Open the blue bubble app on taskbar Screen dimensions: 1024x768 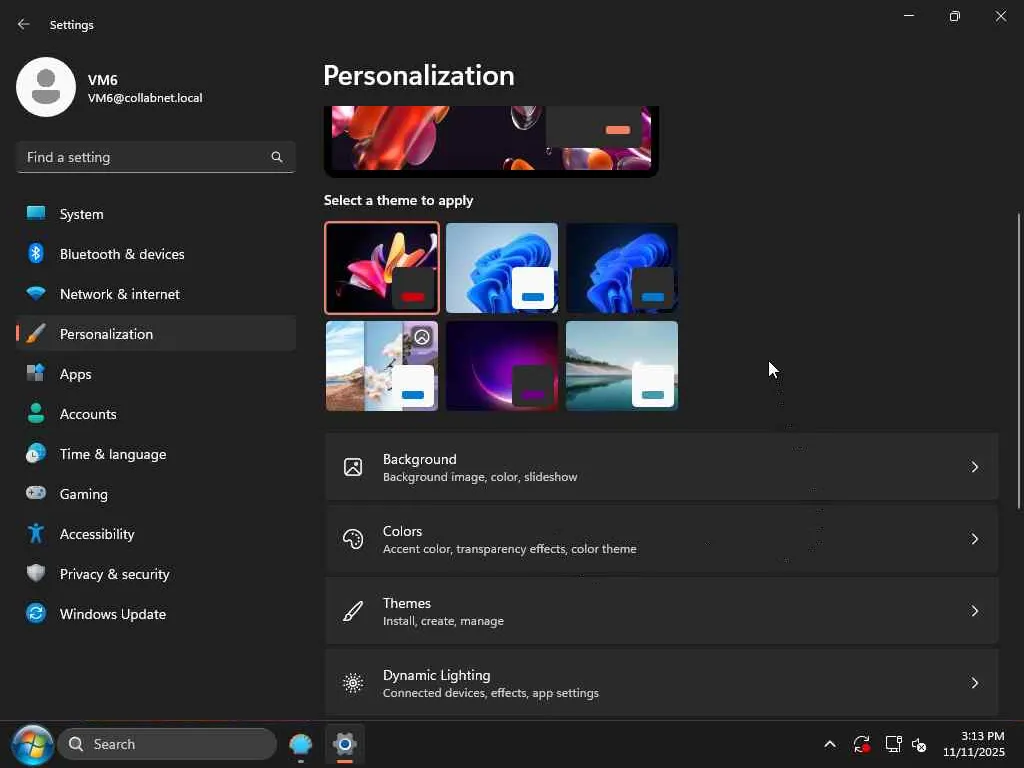tap(300, 744)
